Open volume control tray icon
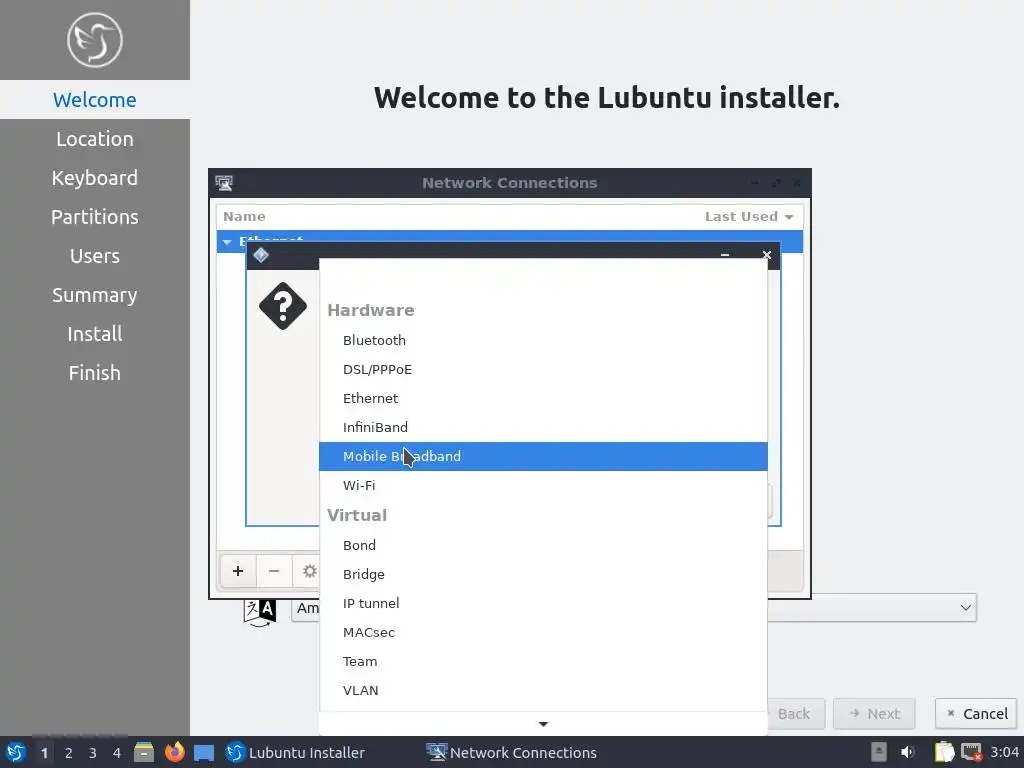The width and height of the screenshot is (1024, 768). click(x=908, y=752)
